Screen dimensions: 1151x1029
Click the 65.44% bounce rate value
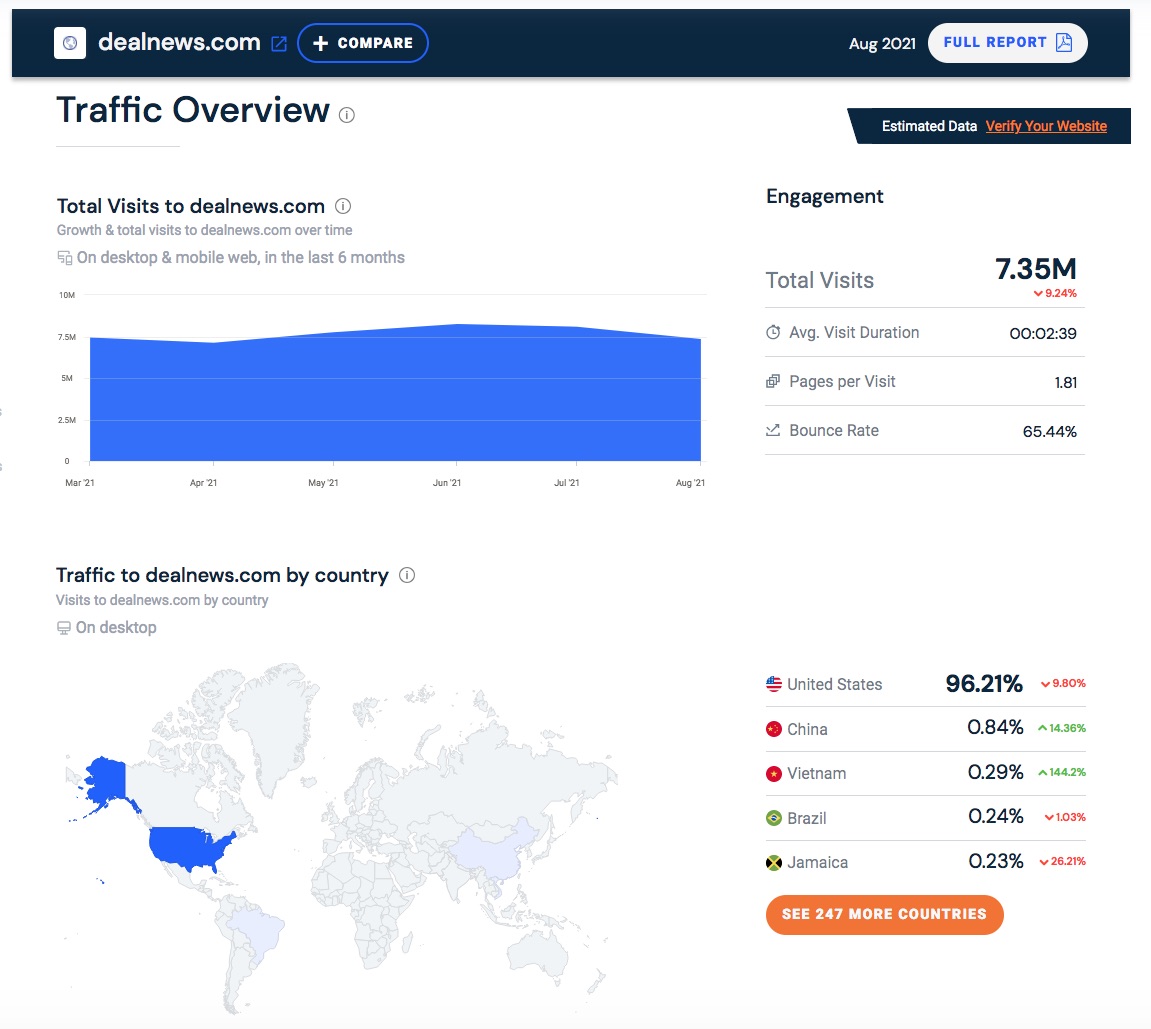click(1049, 432)
